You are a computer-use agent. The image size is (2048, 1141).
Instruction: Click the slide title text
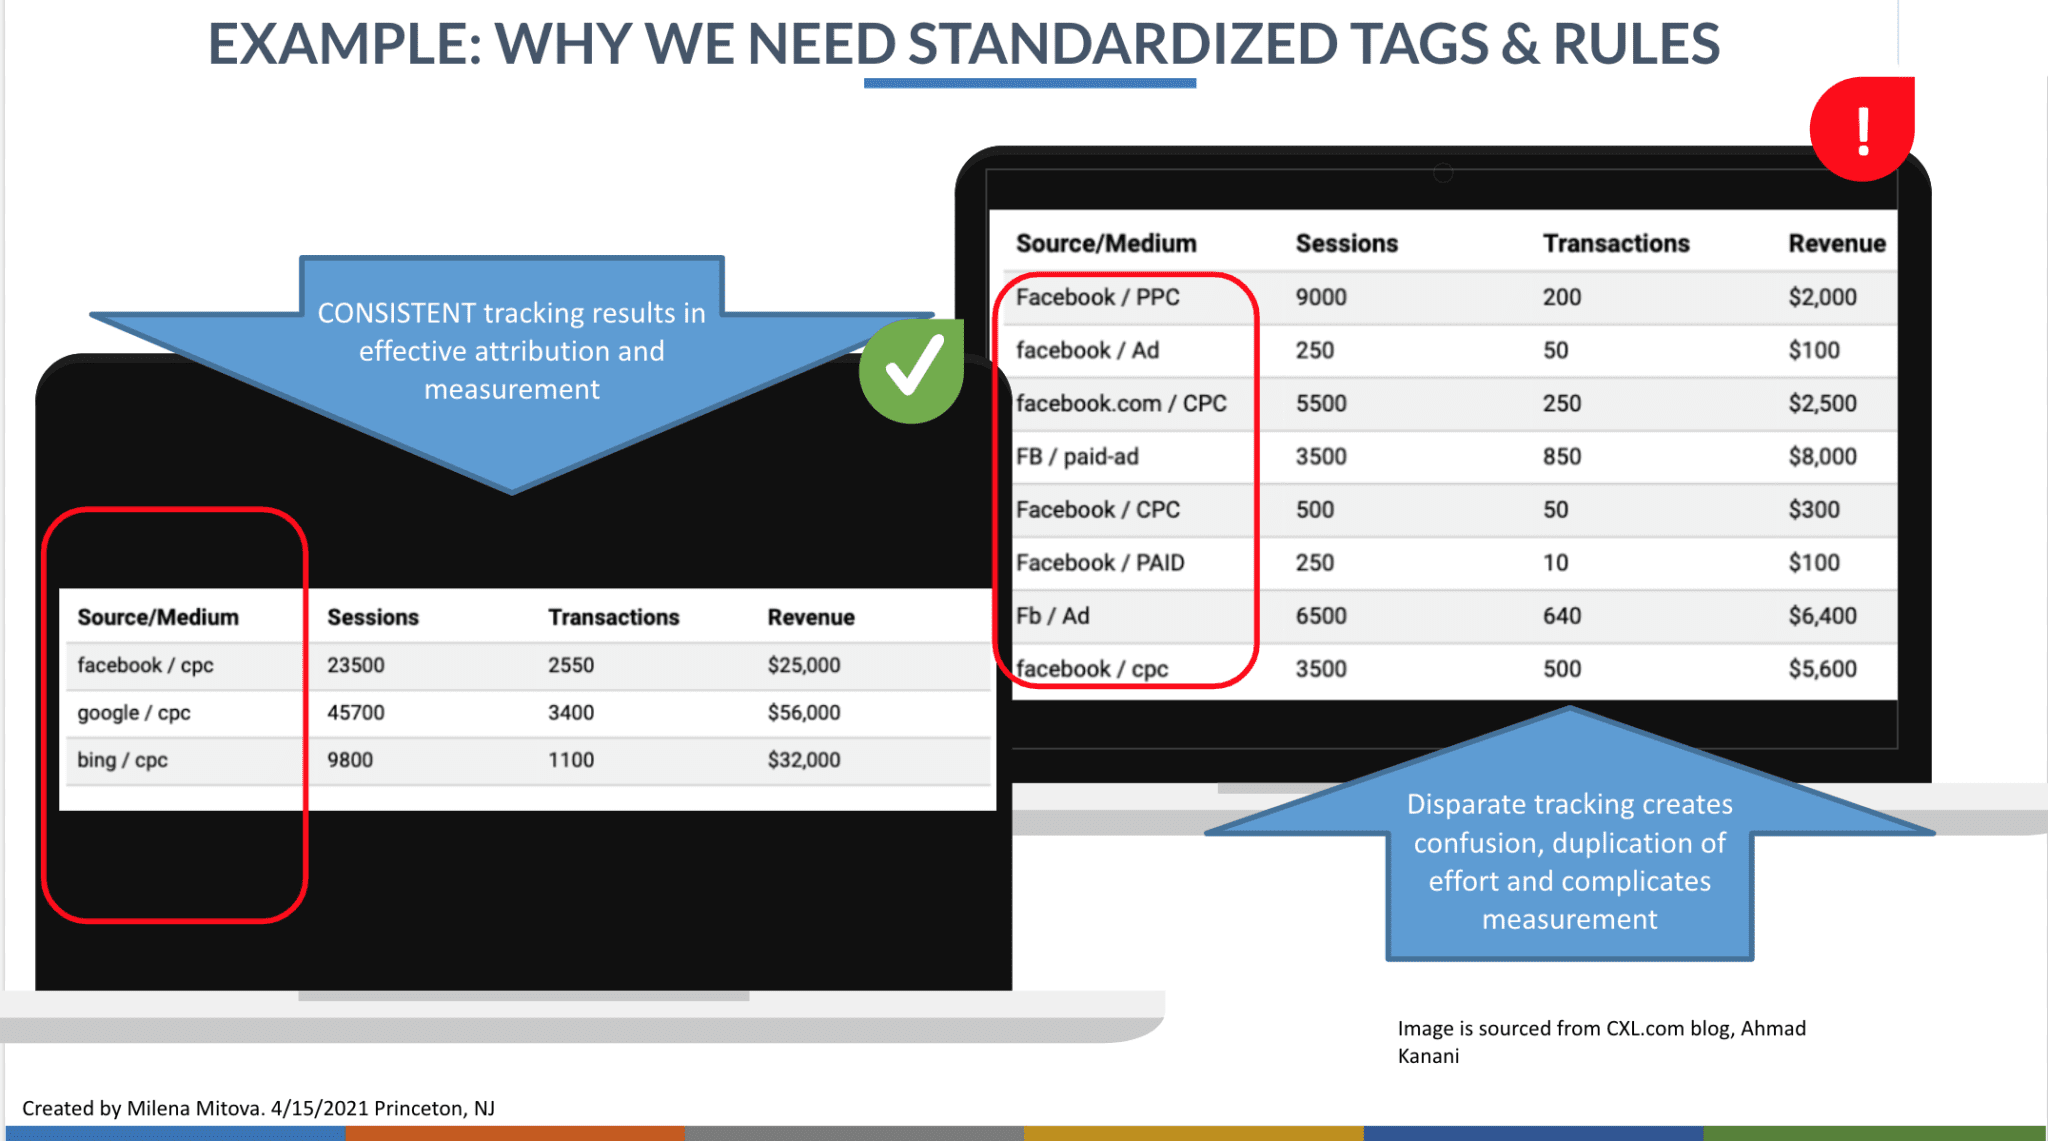tap(963, 44)
